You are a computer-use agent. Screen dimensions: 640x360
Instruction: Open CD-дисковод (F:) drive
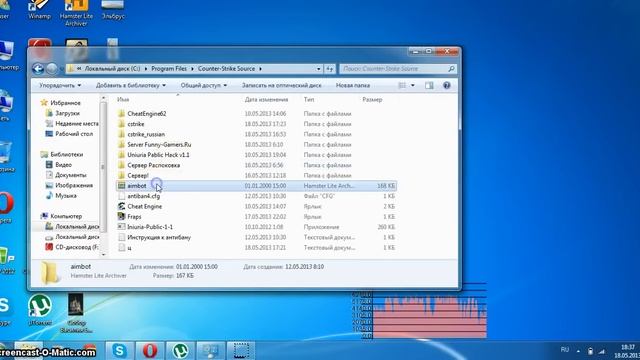(77, 247)
